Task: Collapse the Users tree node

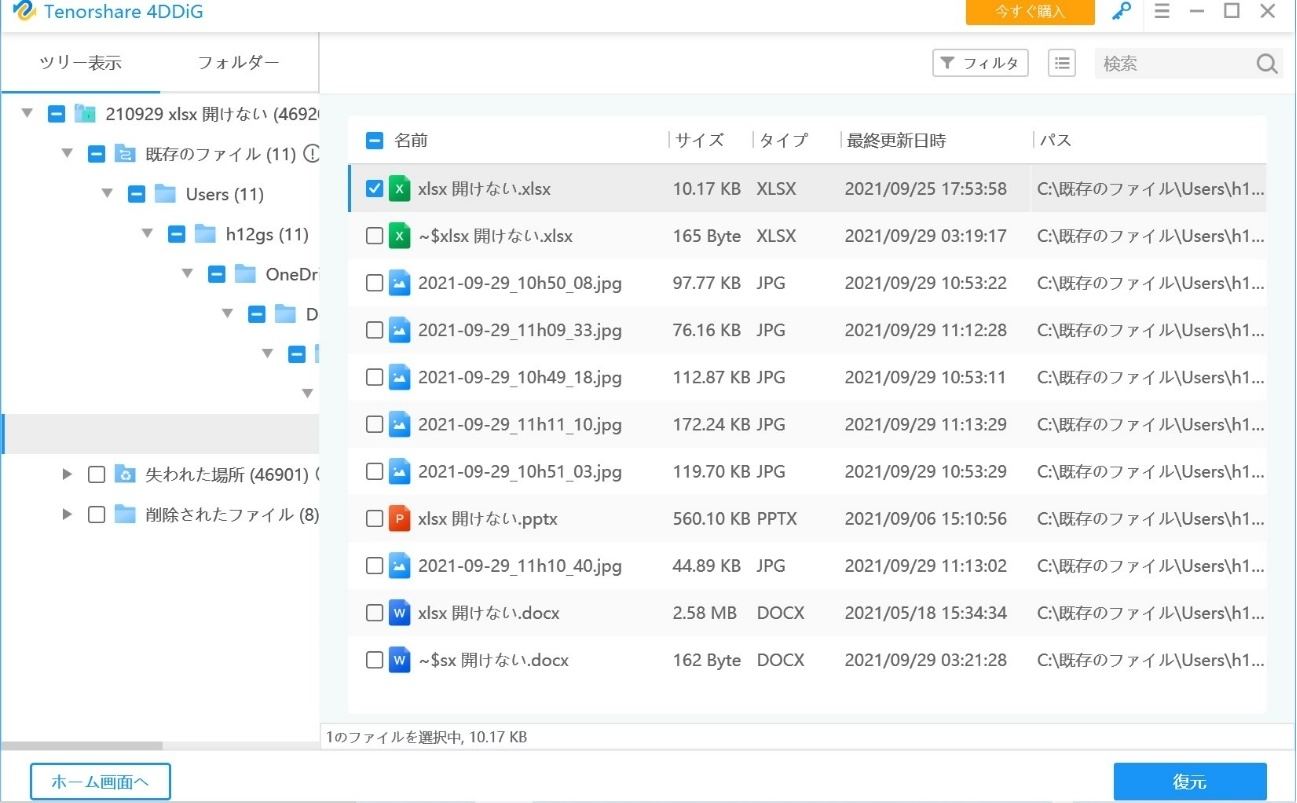Action: (x=107, y=193)
